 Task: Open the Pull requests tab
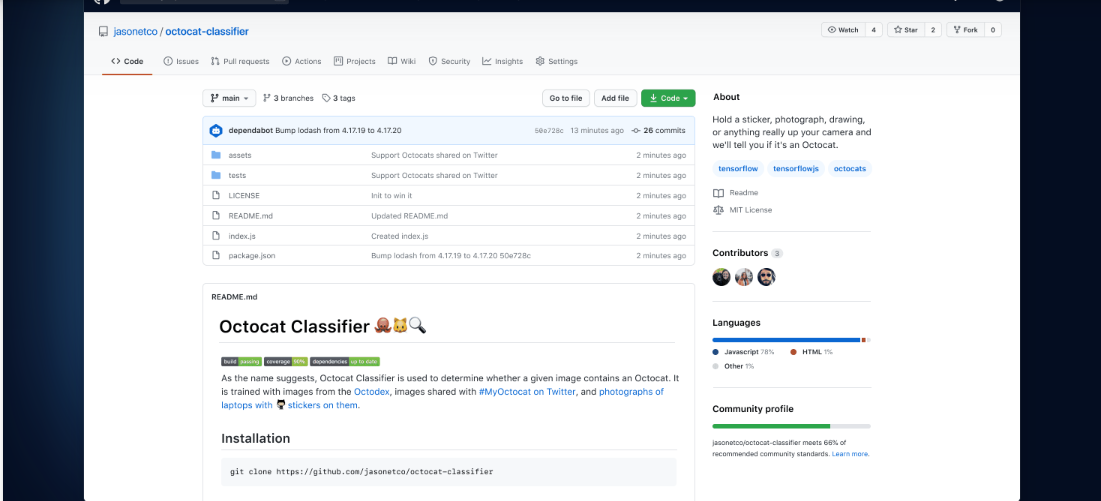(240, 62)
